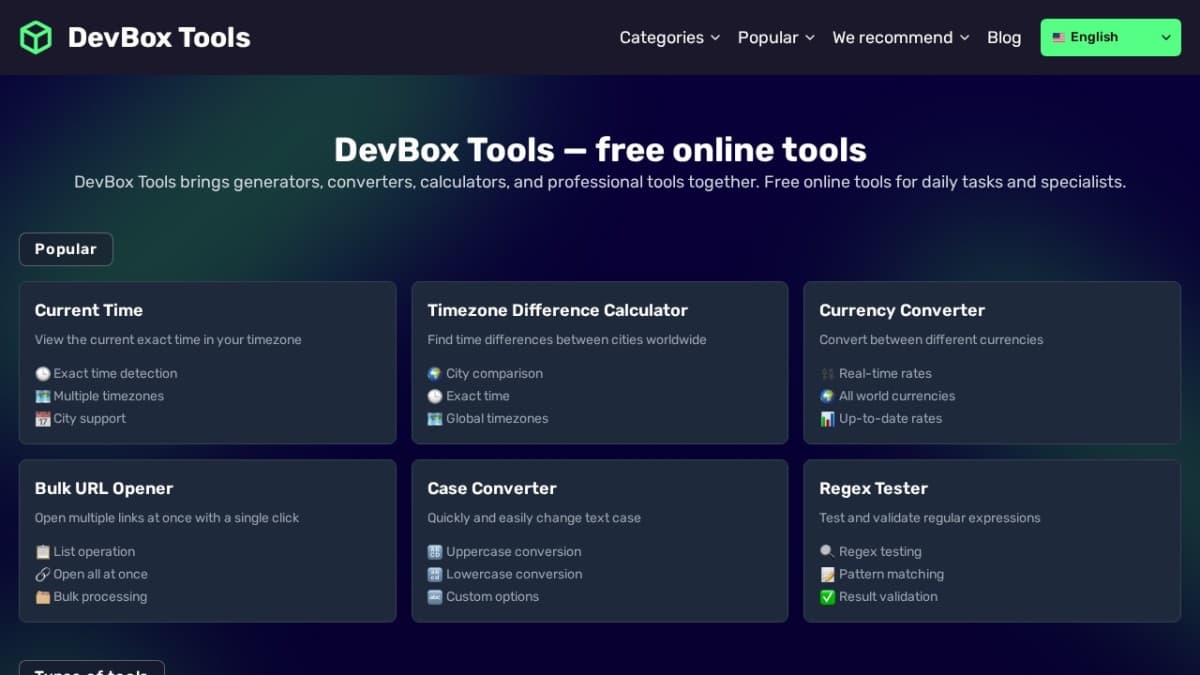
Task: Expand the We recommend menu
Action: 899,37
